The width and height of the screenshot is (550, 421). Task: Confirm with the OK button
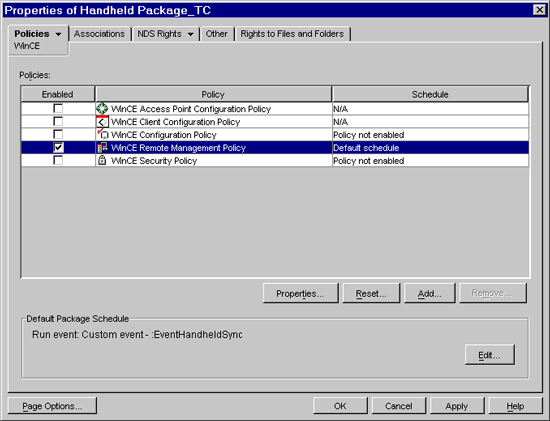(x=340, y=406)
